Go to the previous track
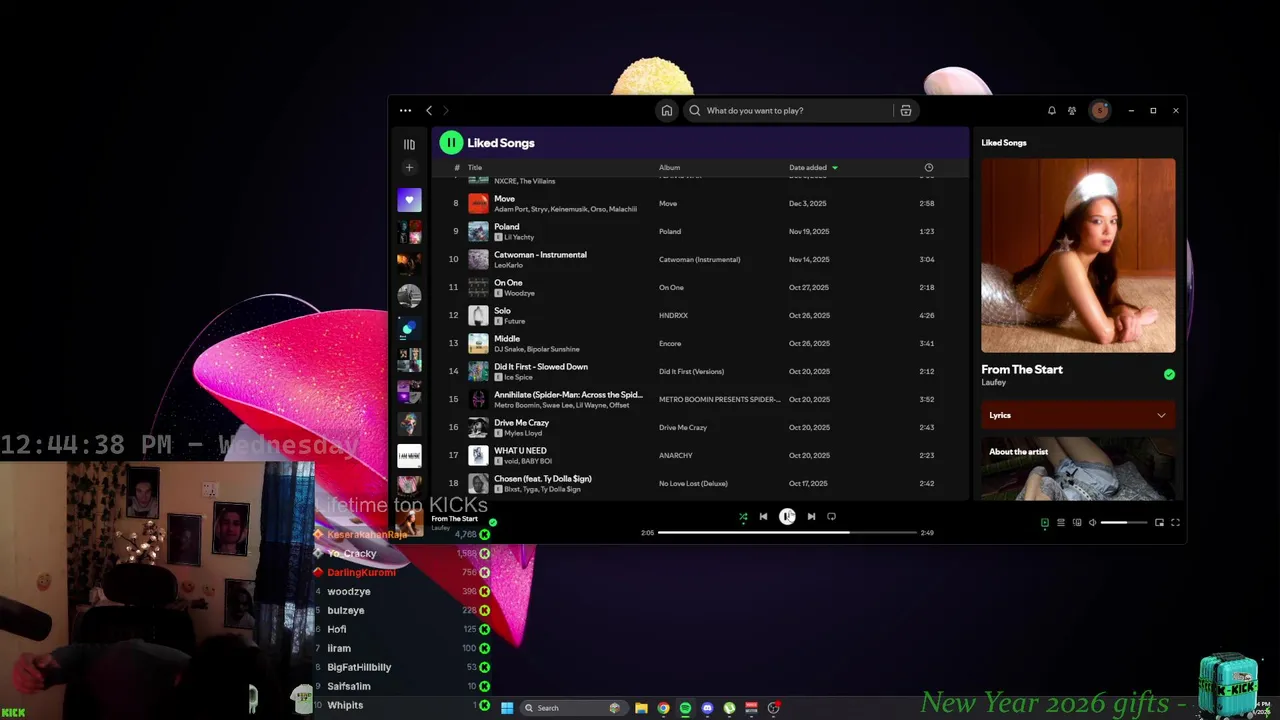 (x=763, y=517)
